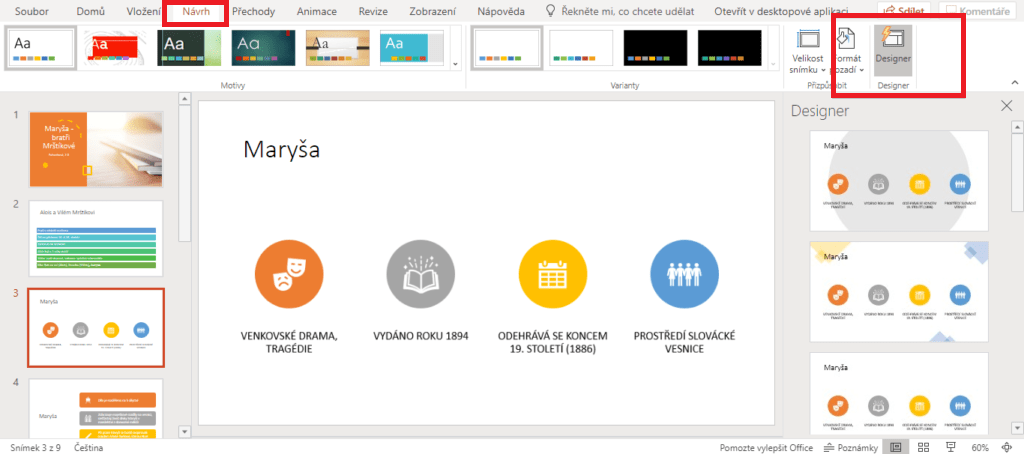Close the Designer side panel
The image size is (1024, 454).
[1006, 106]
